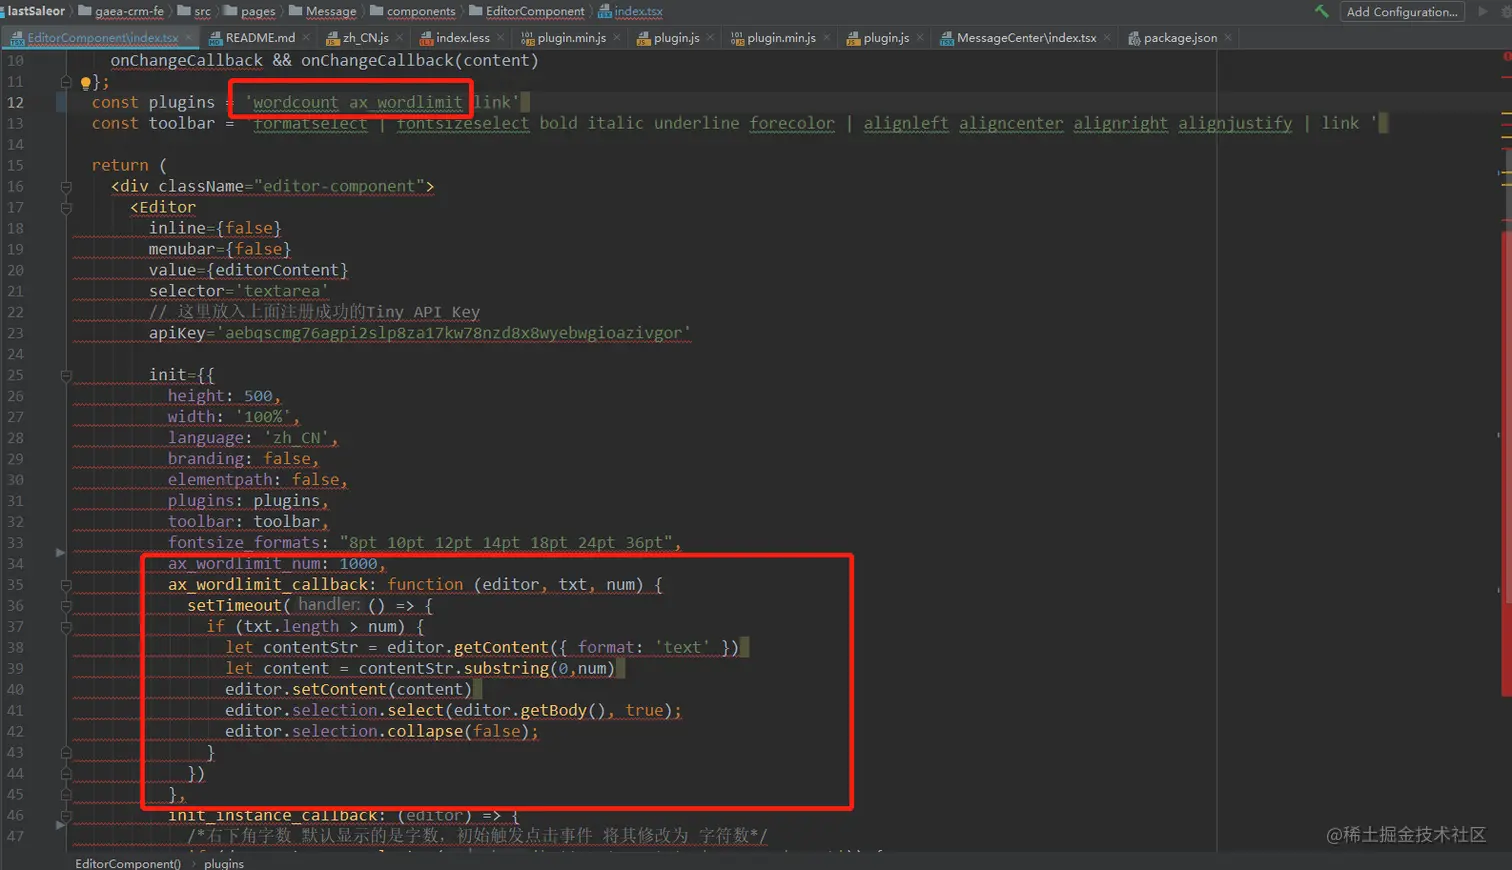Click 'formatselect' in the toolbar string
The height and width of the screenshot is (870, 1512).
coord(310,123)
